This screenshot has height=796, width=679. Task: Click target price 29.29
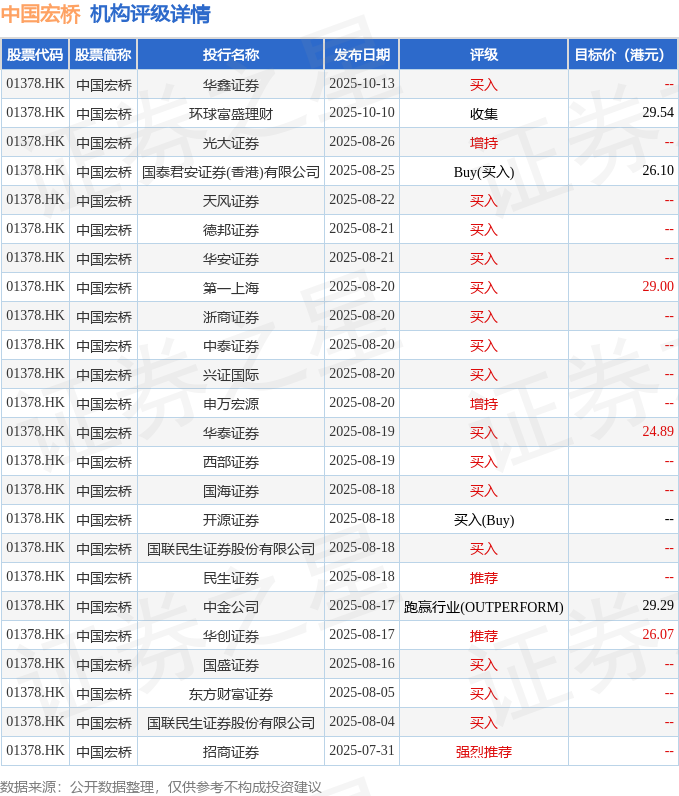click(x=658, y=605)
